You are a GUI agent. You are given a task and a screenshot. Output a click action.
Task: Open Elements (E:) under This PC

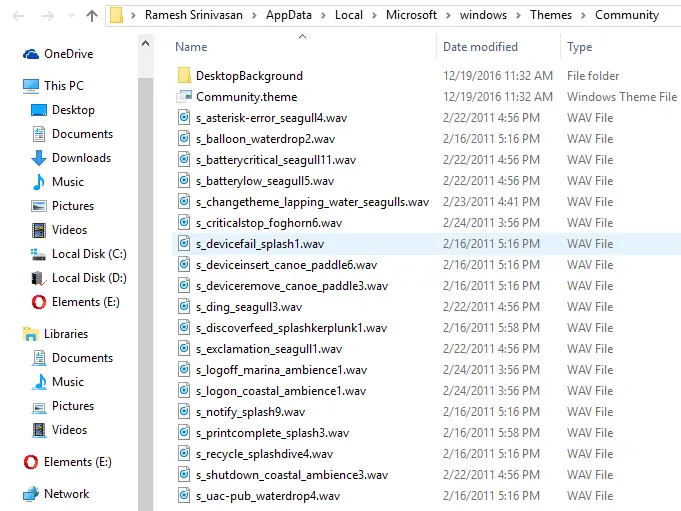point(86,302)
